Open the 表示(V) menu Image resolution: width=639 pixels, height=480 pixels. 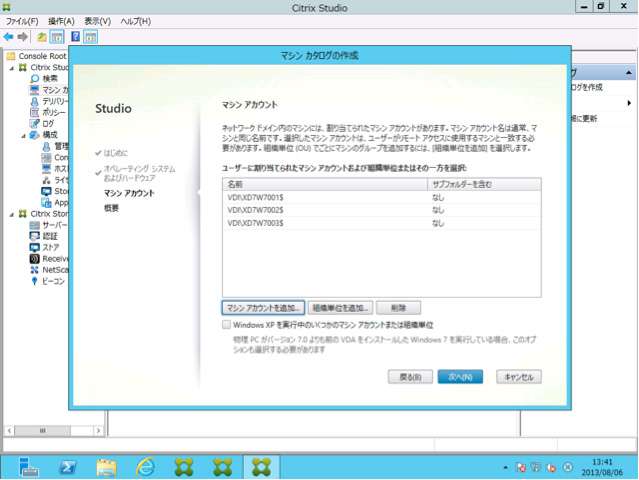click(x=97, y=21)
